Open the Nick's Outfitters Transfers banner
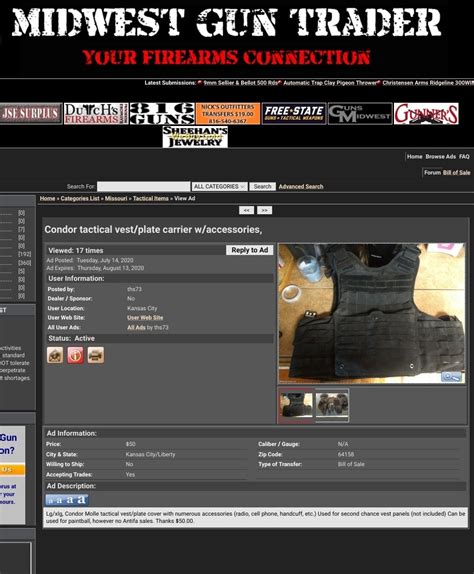This screenshot has height=574, width=474. coord(228,113)
